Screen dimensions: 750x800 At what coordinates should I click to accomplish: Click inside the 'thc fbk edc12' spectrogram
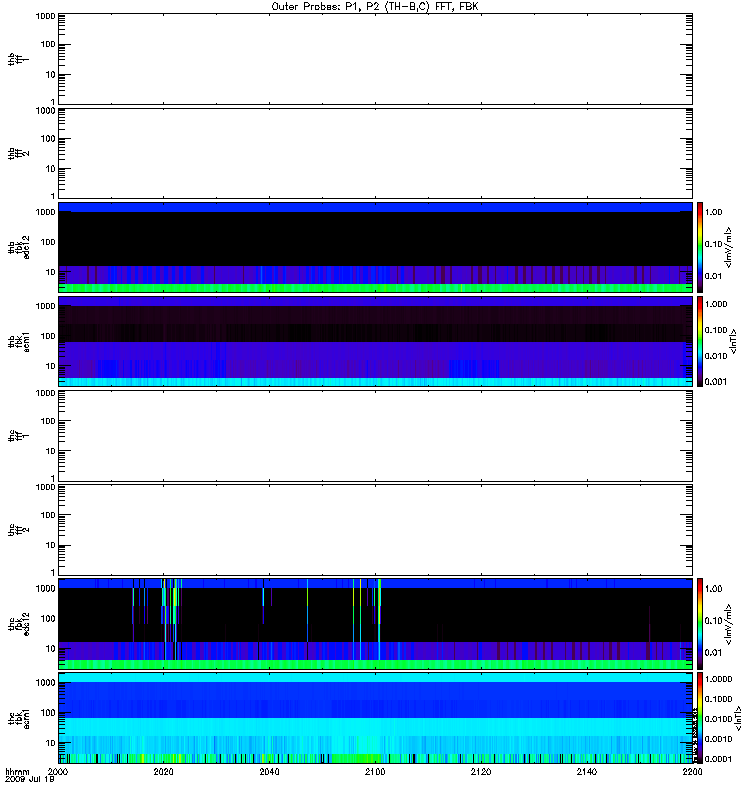376,623
